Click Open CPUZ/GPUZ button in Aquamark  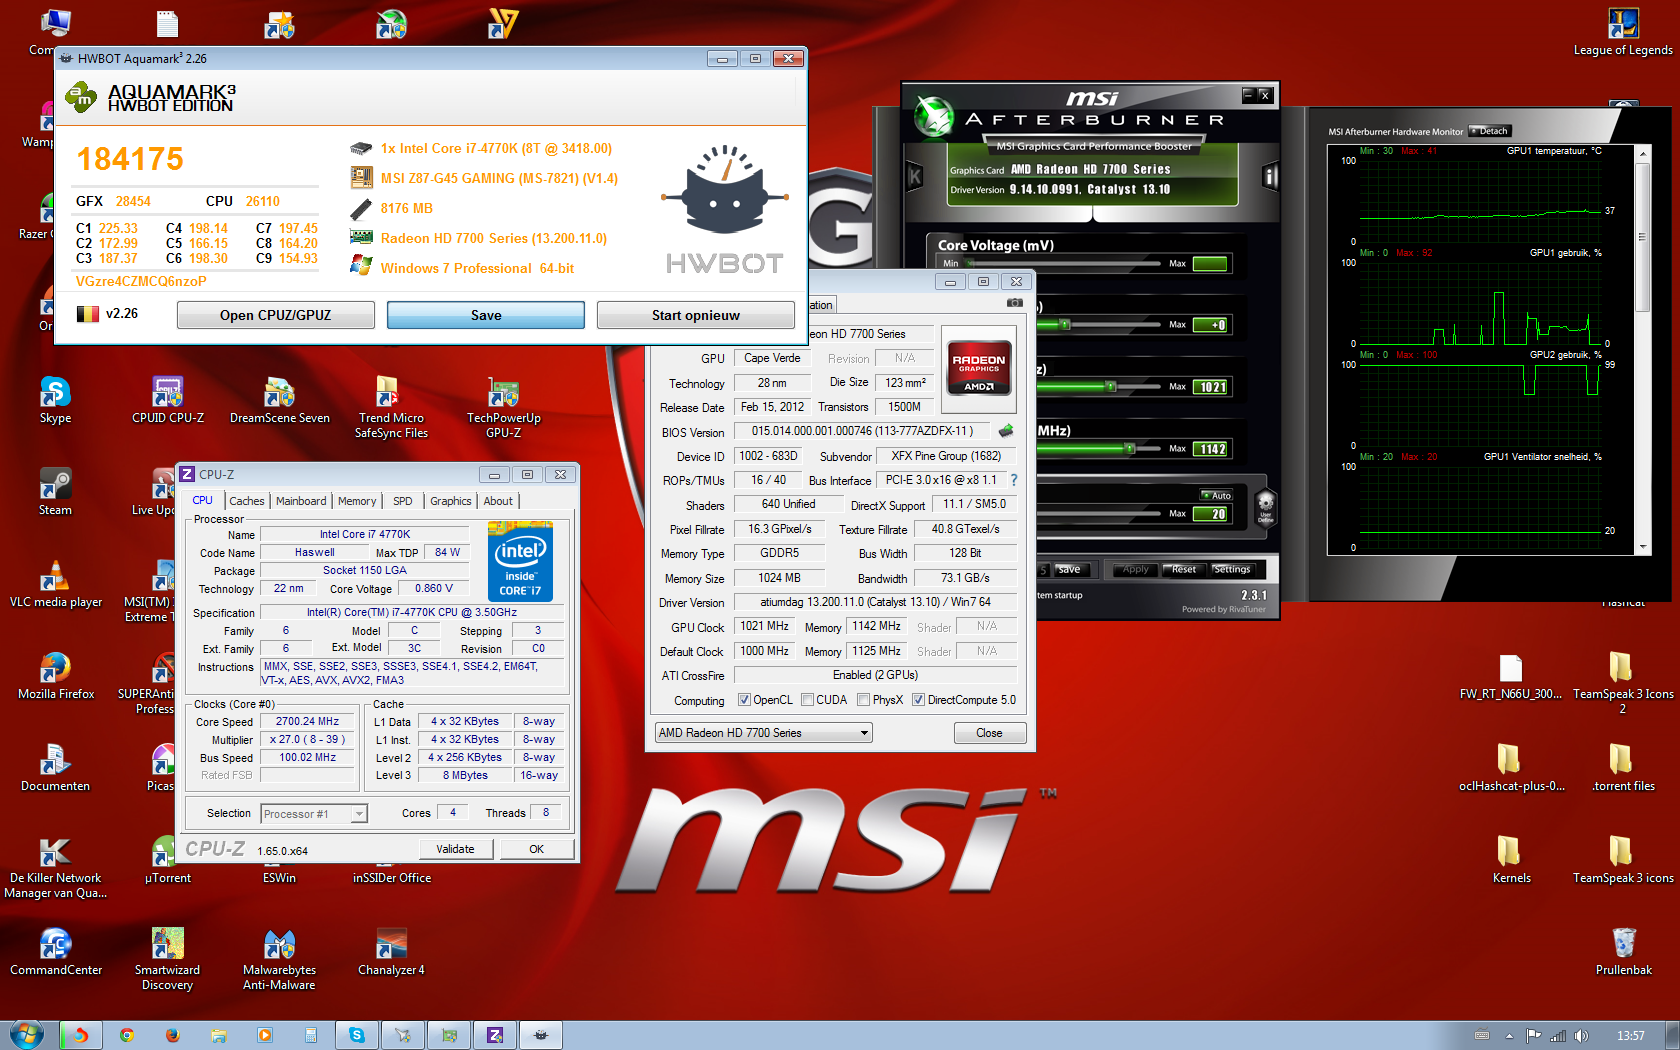(276, 315)
